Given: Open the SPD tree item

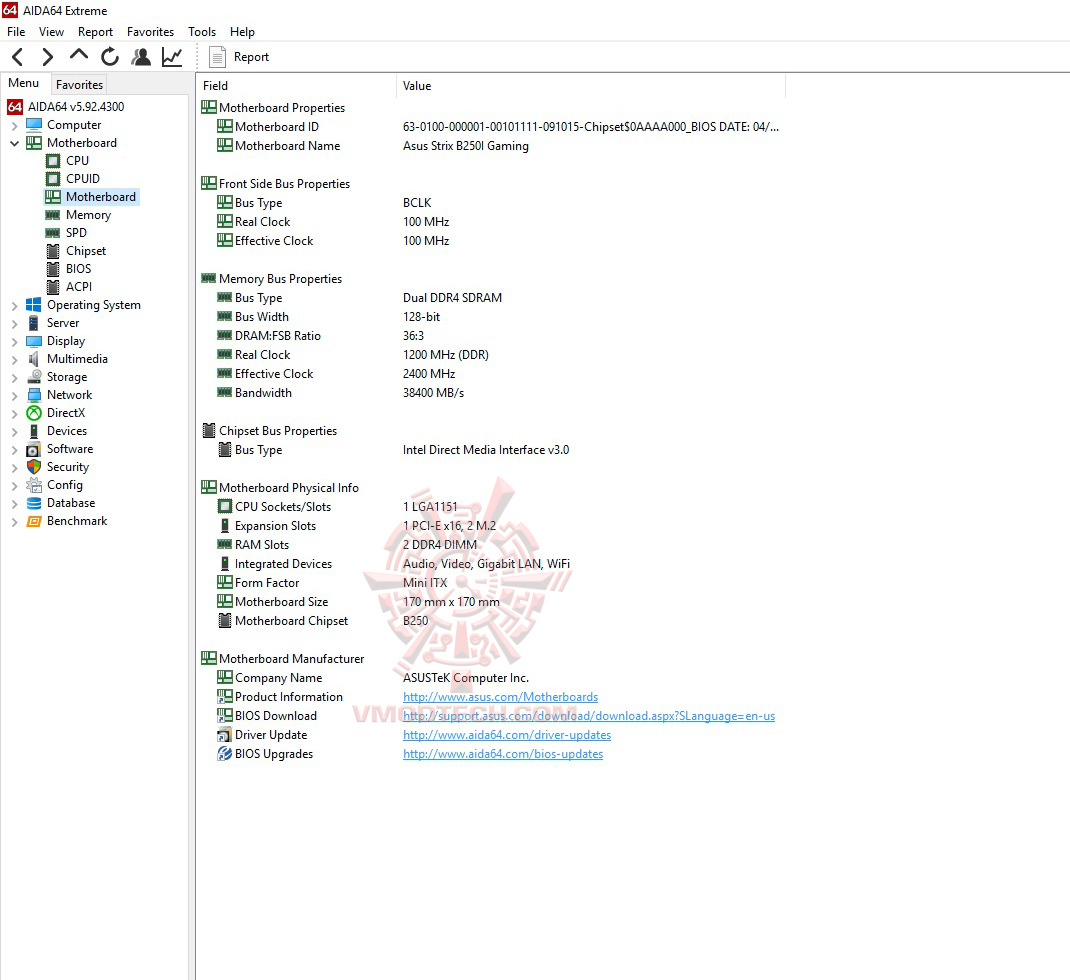Looking at the screenshot, I should click(76, 233).
